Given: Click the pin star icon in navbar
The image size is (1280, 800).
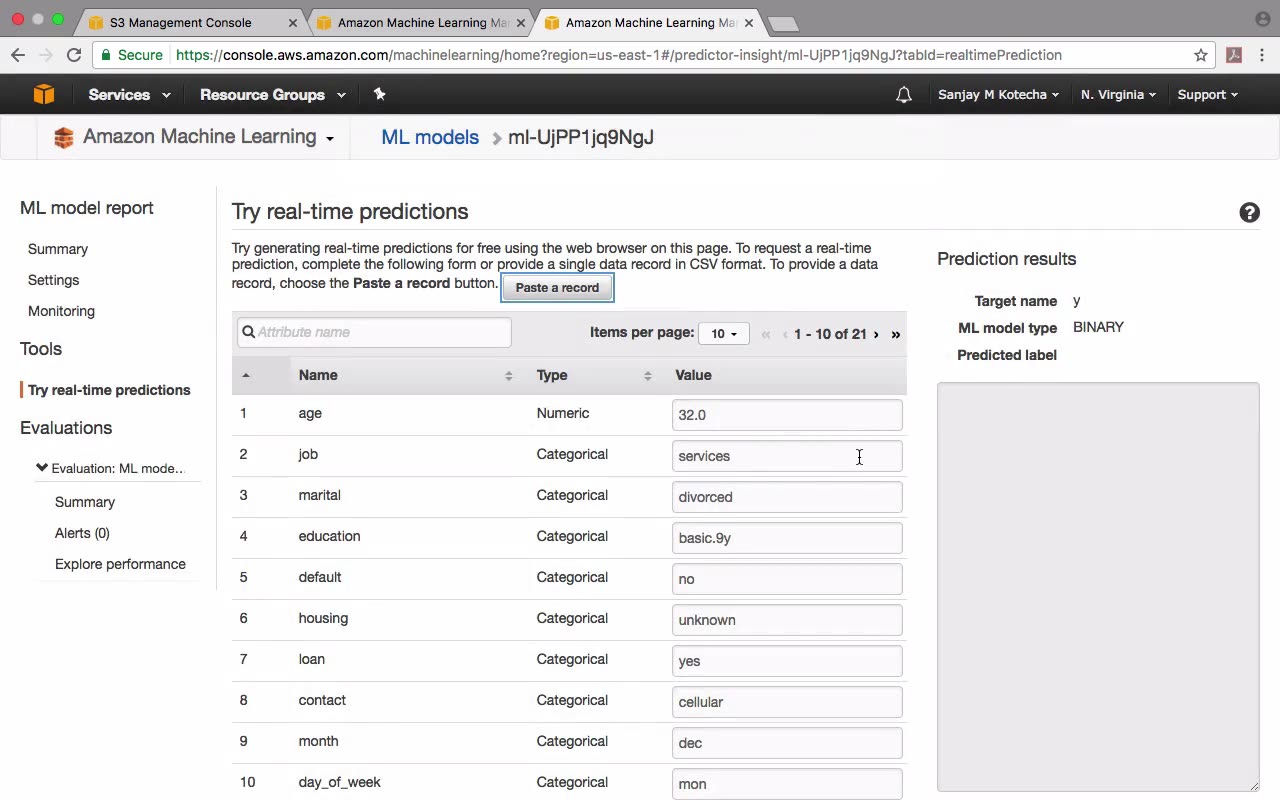Looking at the screenshot, I should (379, 94).
